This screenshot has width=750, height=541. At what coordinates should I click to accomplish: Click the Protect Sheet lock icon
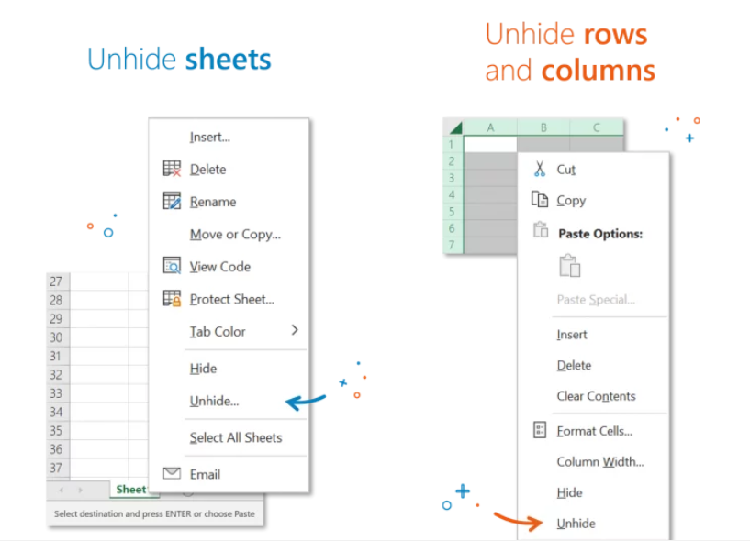coord(172,298)
